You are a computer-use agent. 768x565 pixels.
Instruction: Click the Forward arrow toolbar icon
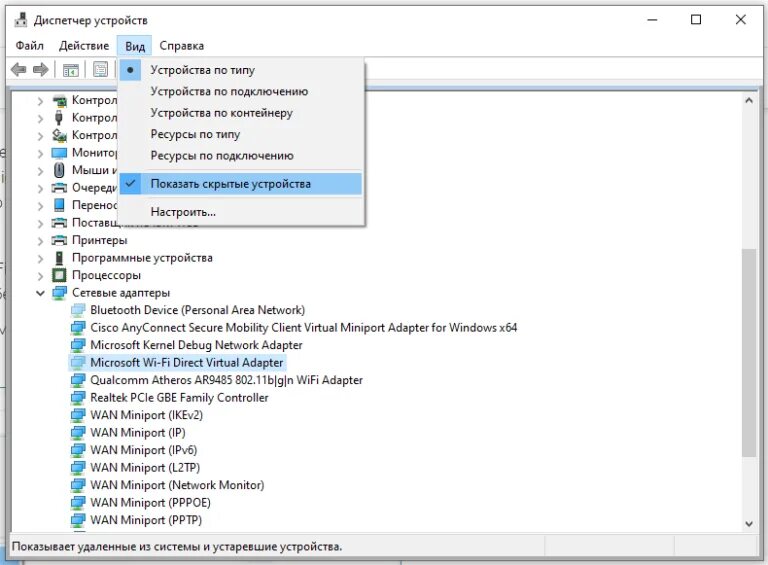tap(41, 70)
